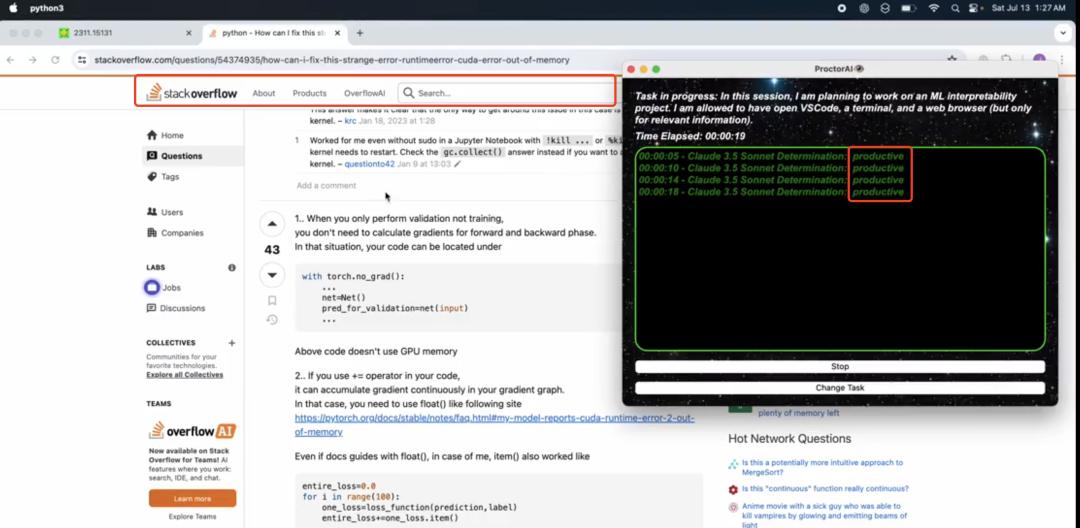Open the krc user link
Image resolution: width=1080 pixels, height=528 pixels.
[x=351, y=120]
